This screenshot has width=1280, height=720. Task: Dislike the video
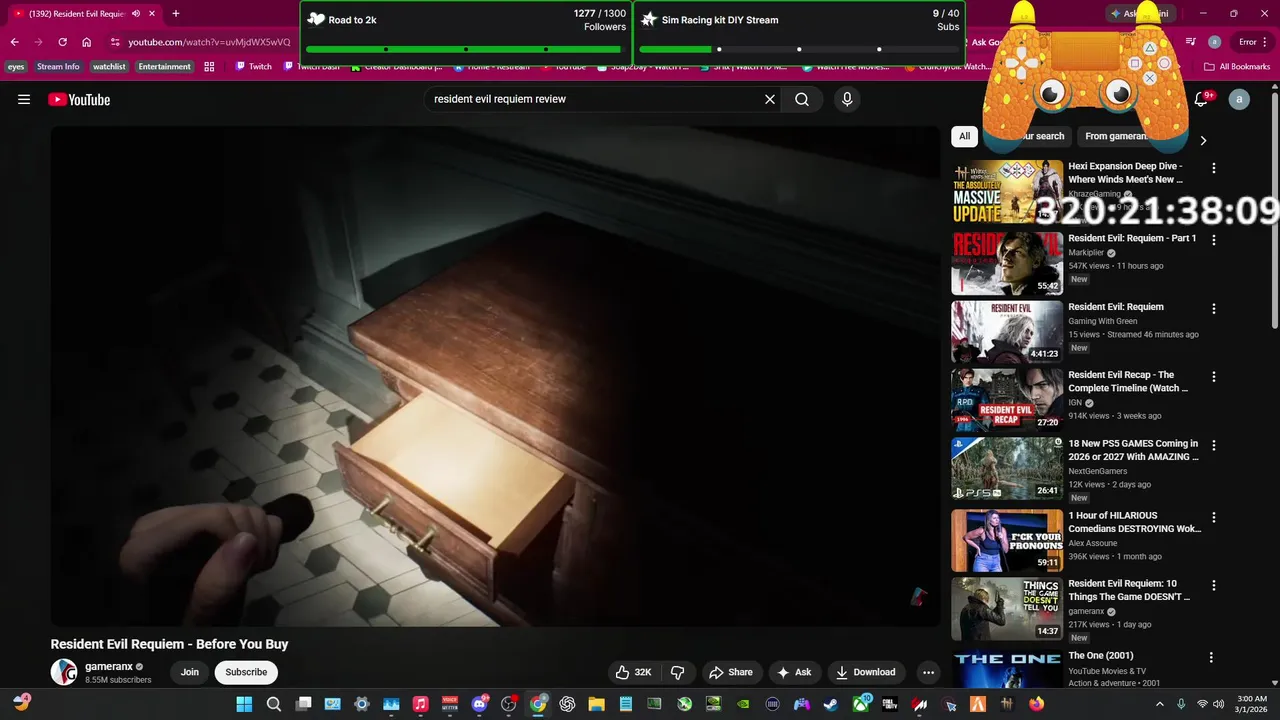(677, 672)
